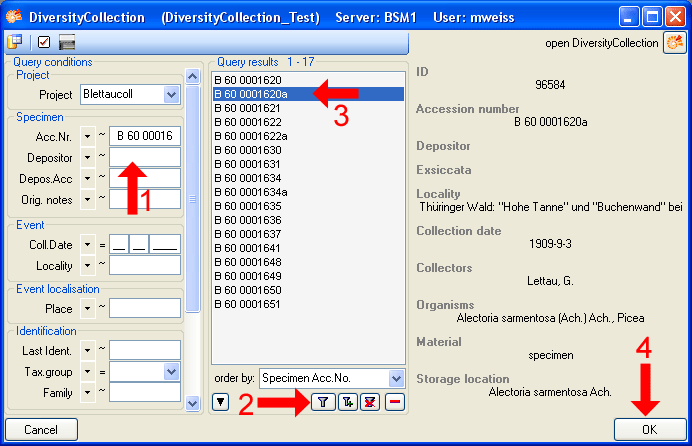Click the Depositor text input field
This screenshot has height=446, width=692.
pos(145,158)
